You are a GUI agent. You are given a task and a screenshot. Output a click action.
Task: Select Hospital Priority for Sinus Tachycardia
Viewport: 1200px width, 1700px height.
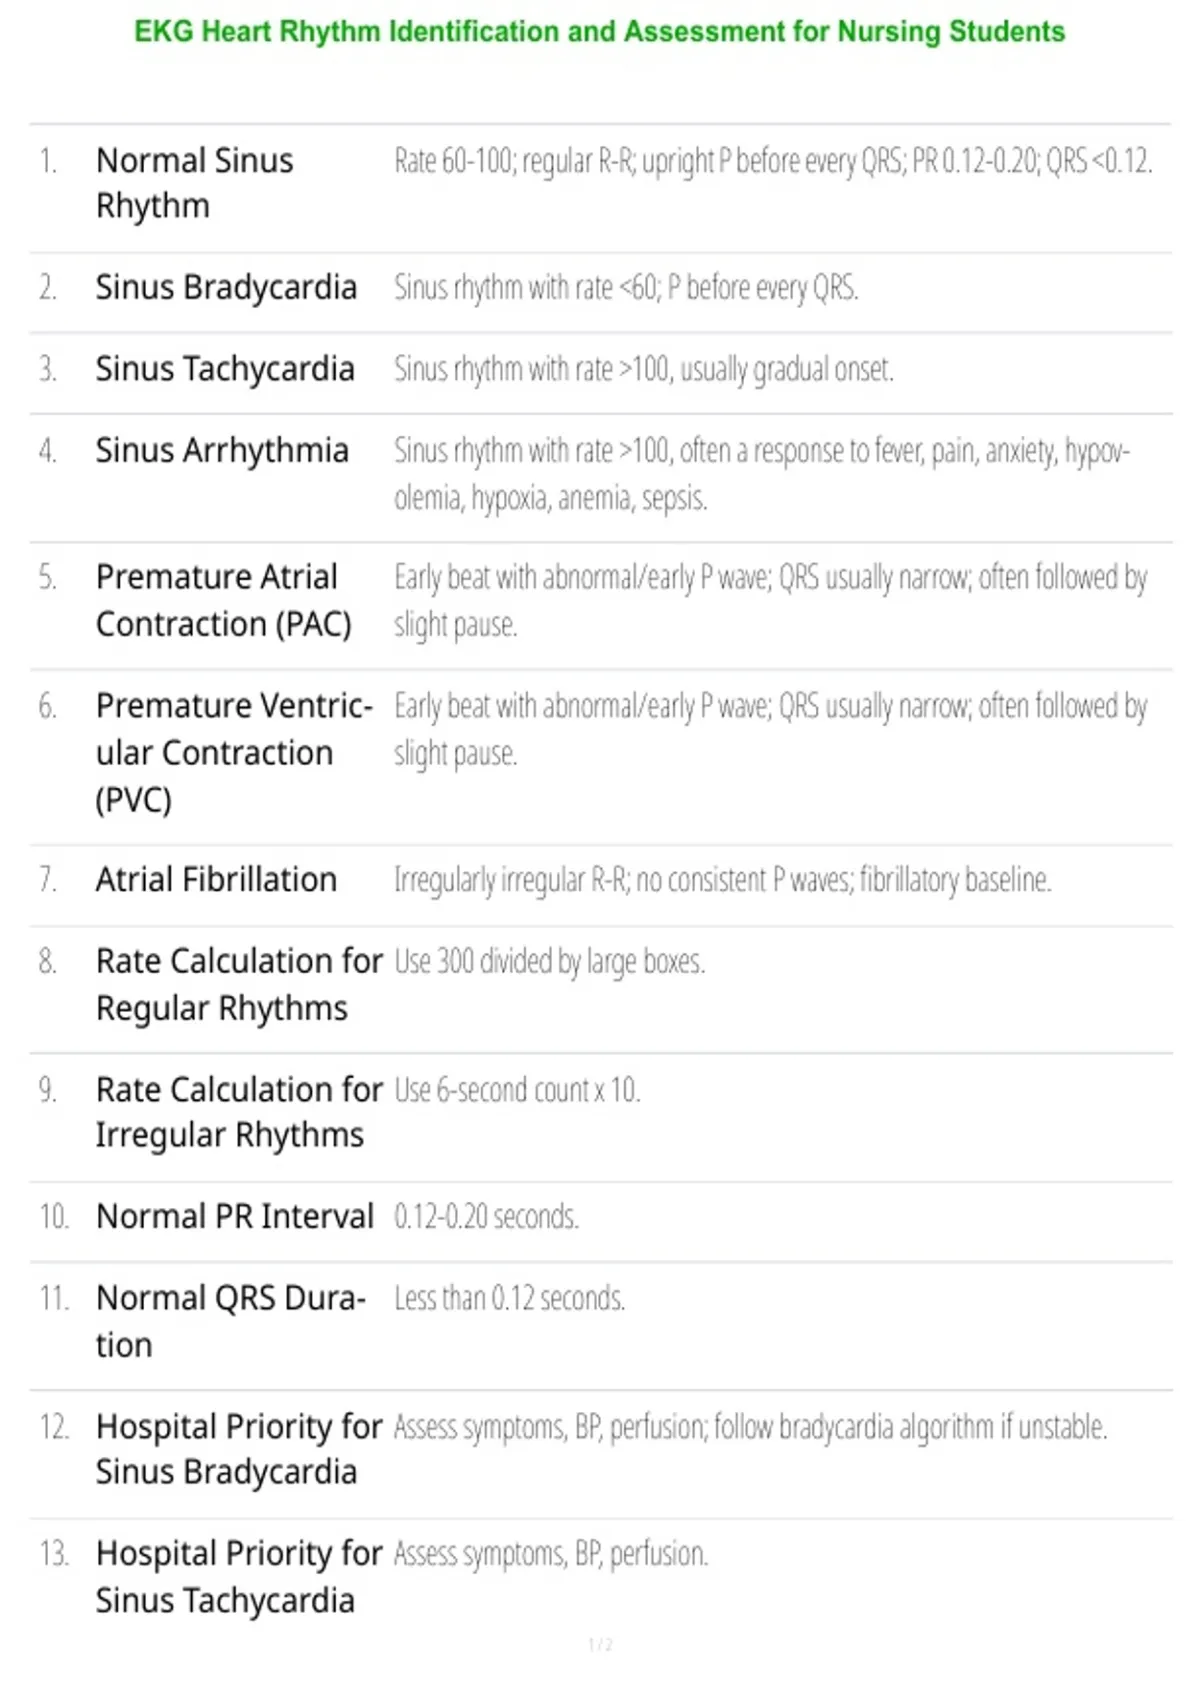(239, 1577)
